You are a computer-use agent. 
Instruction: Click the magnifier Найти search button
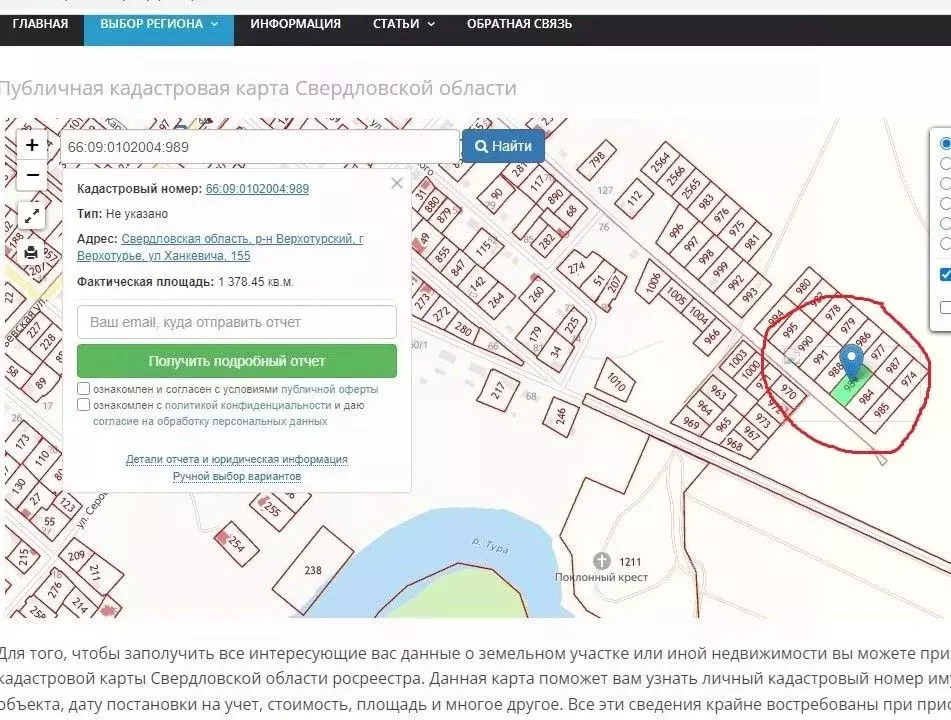tap(503, 146)
